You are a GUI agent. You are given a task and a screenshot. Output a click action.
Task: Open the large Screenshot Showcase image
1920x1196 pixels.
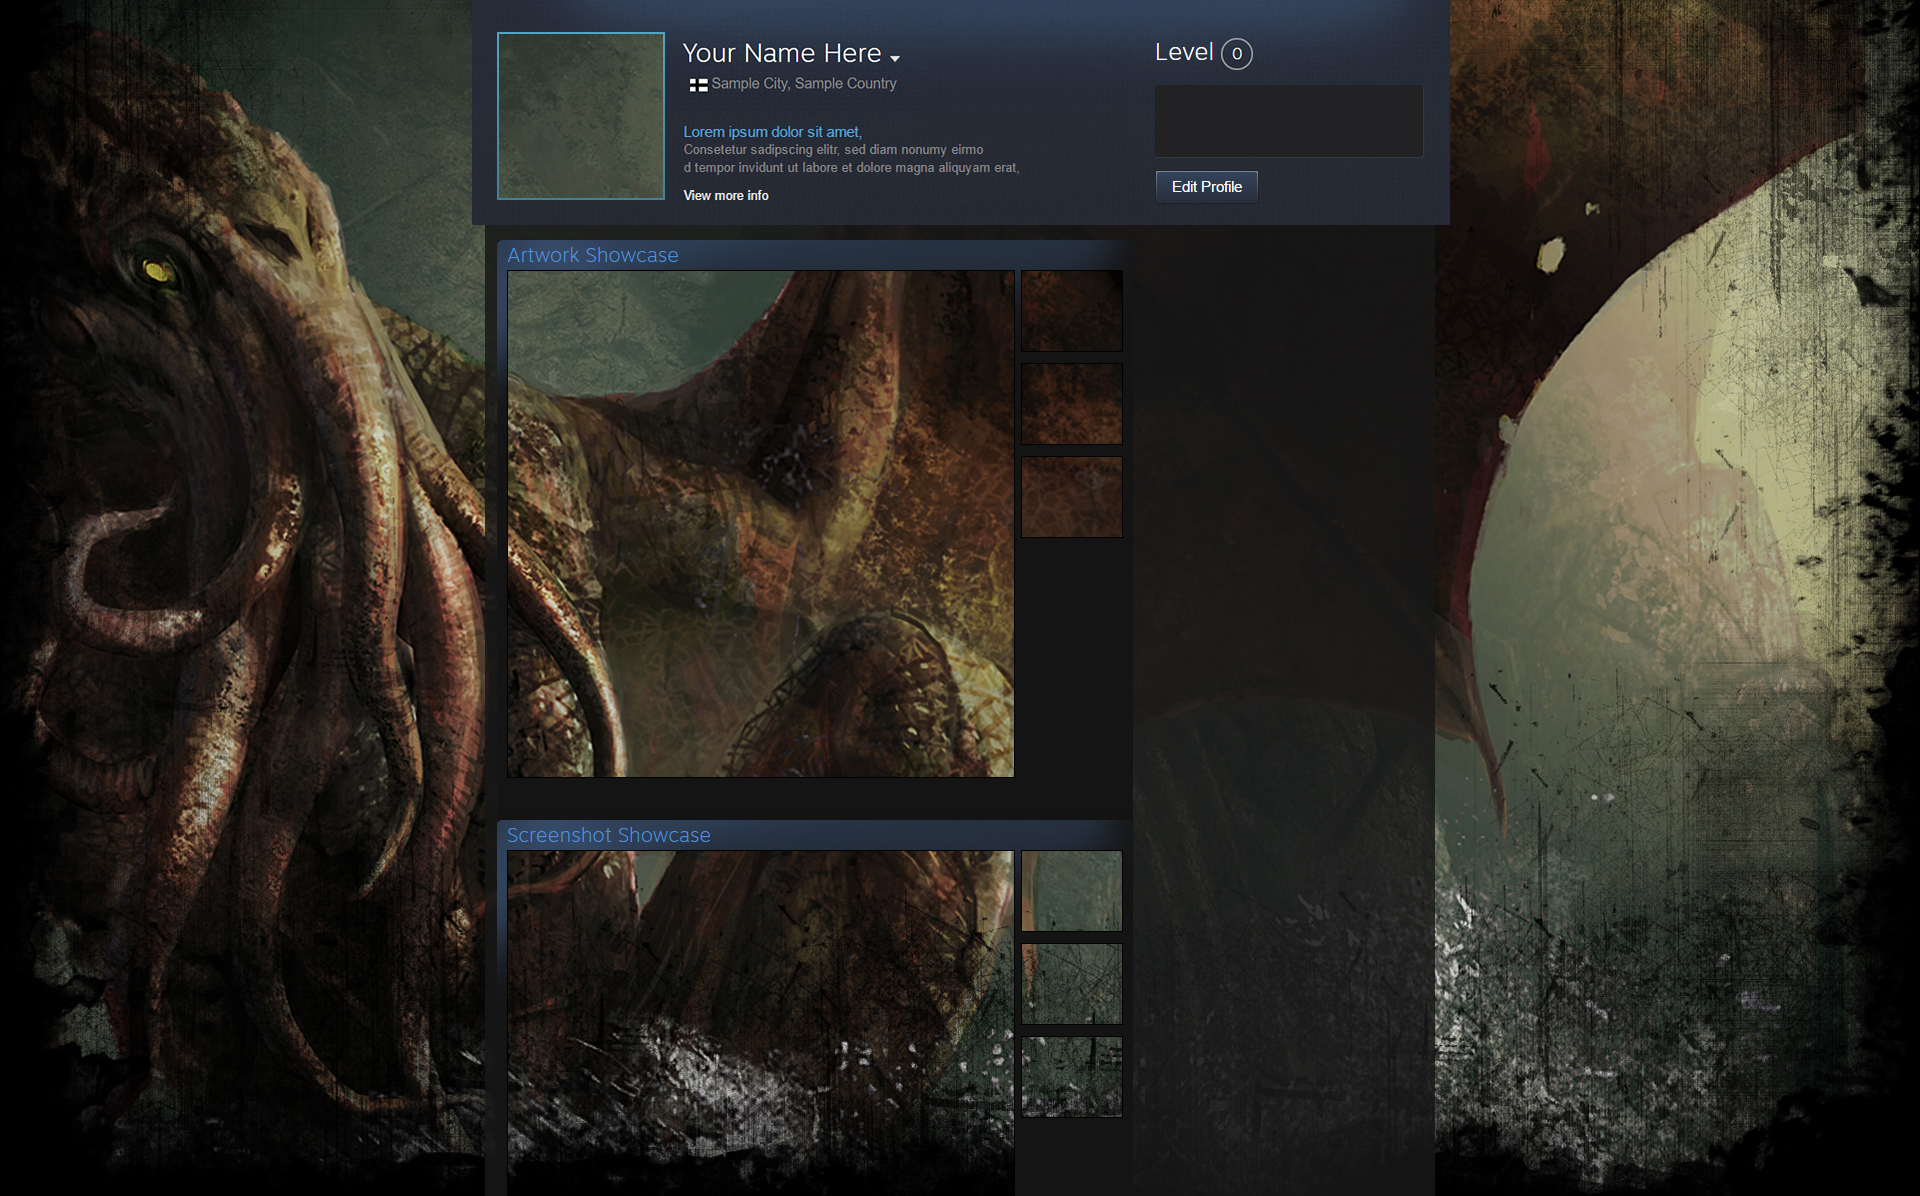click(760, 1020)
